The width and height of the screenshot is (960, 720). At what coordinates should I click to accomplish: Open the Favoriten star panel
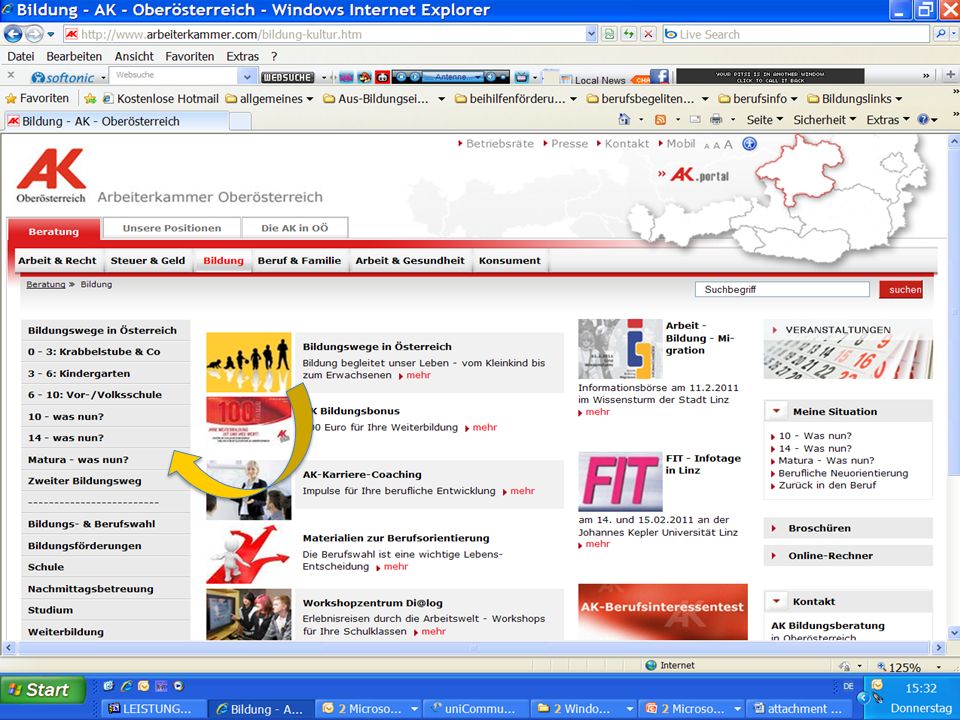coord(37,99)
